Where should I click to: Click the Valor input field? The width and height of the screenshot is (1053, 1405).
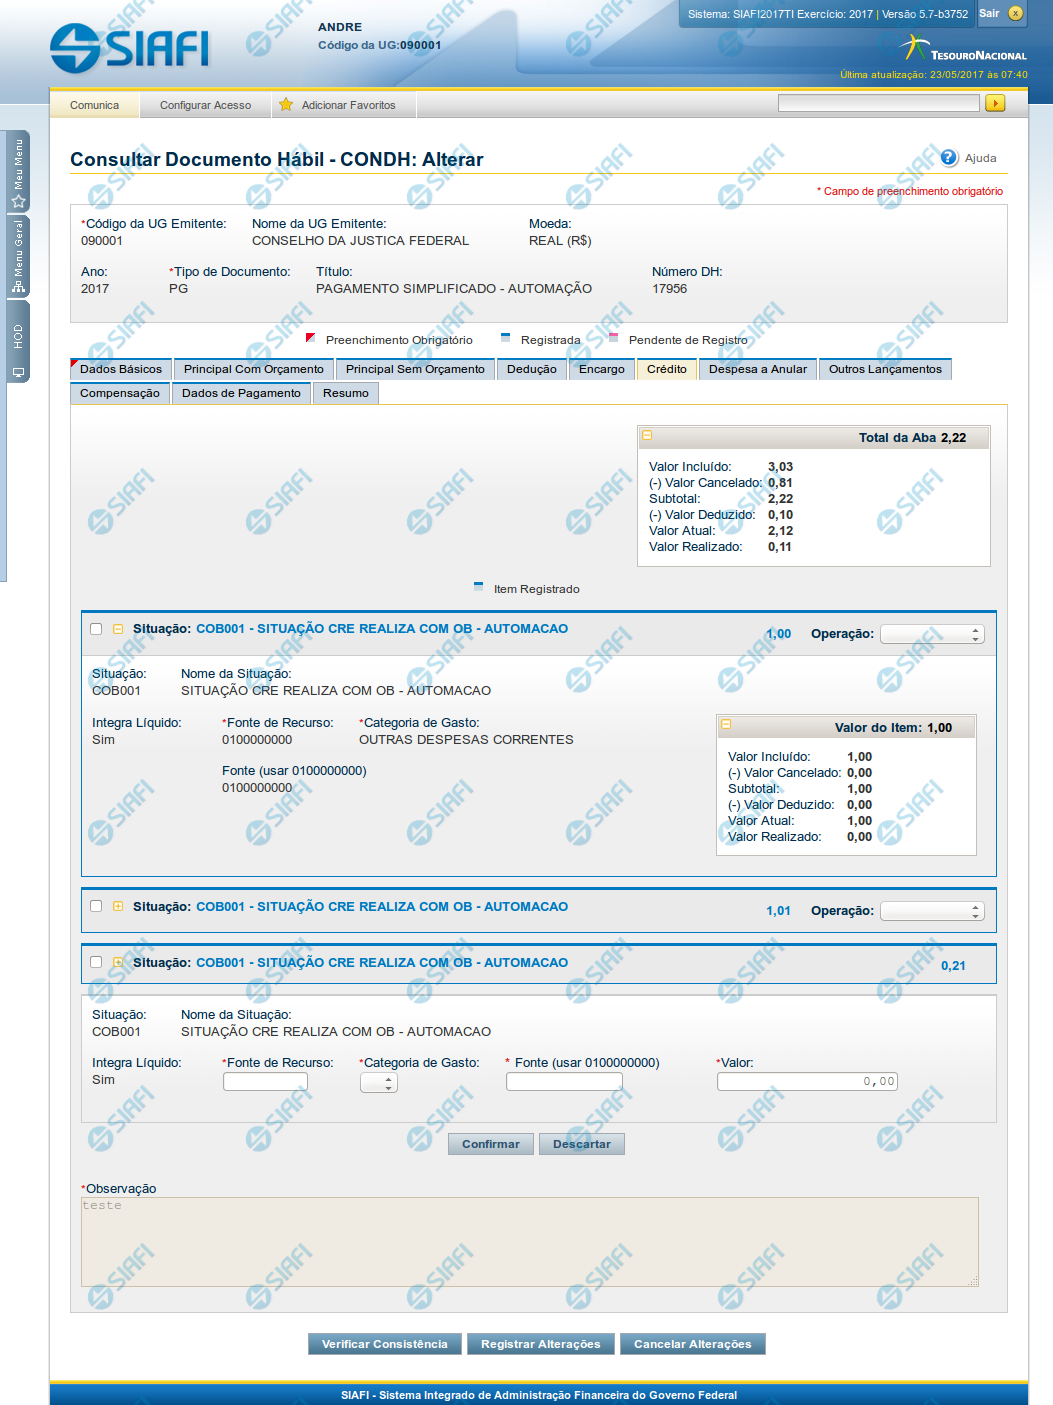[806, 1081]
